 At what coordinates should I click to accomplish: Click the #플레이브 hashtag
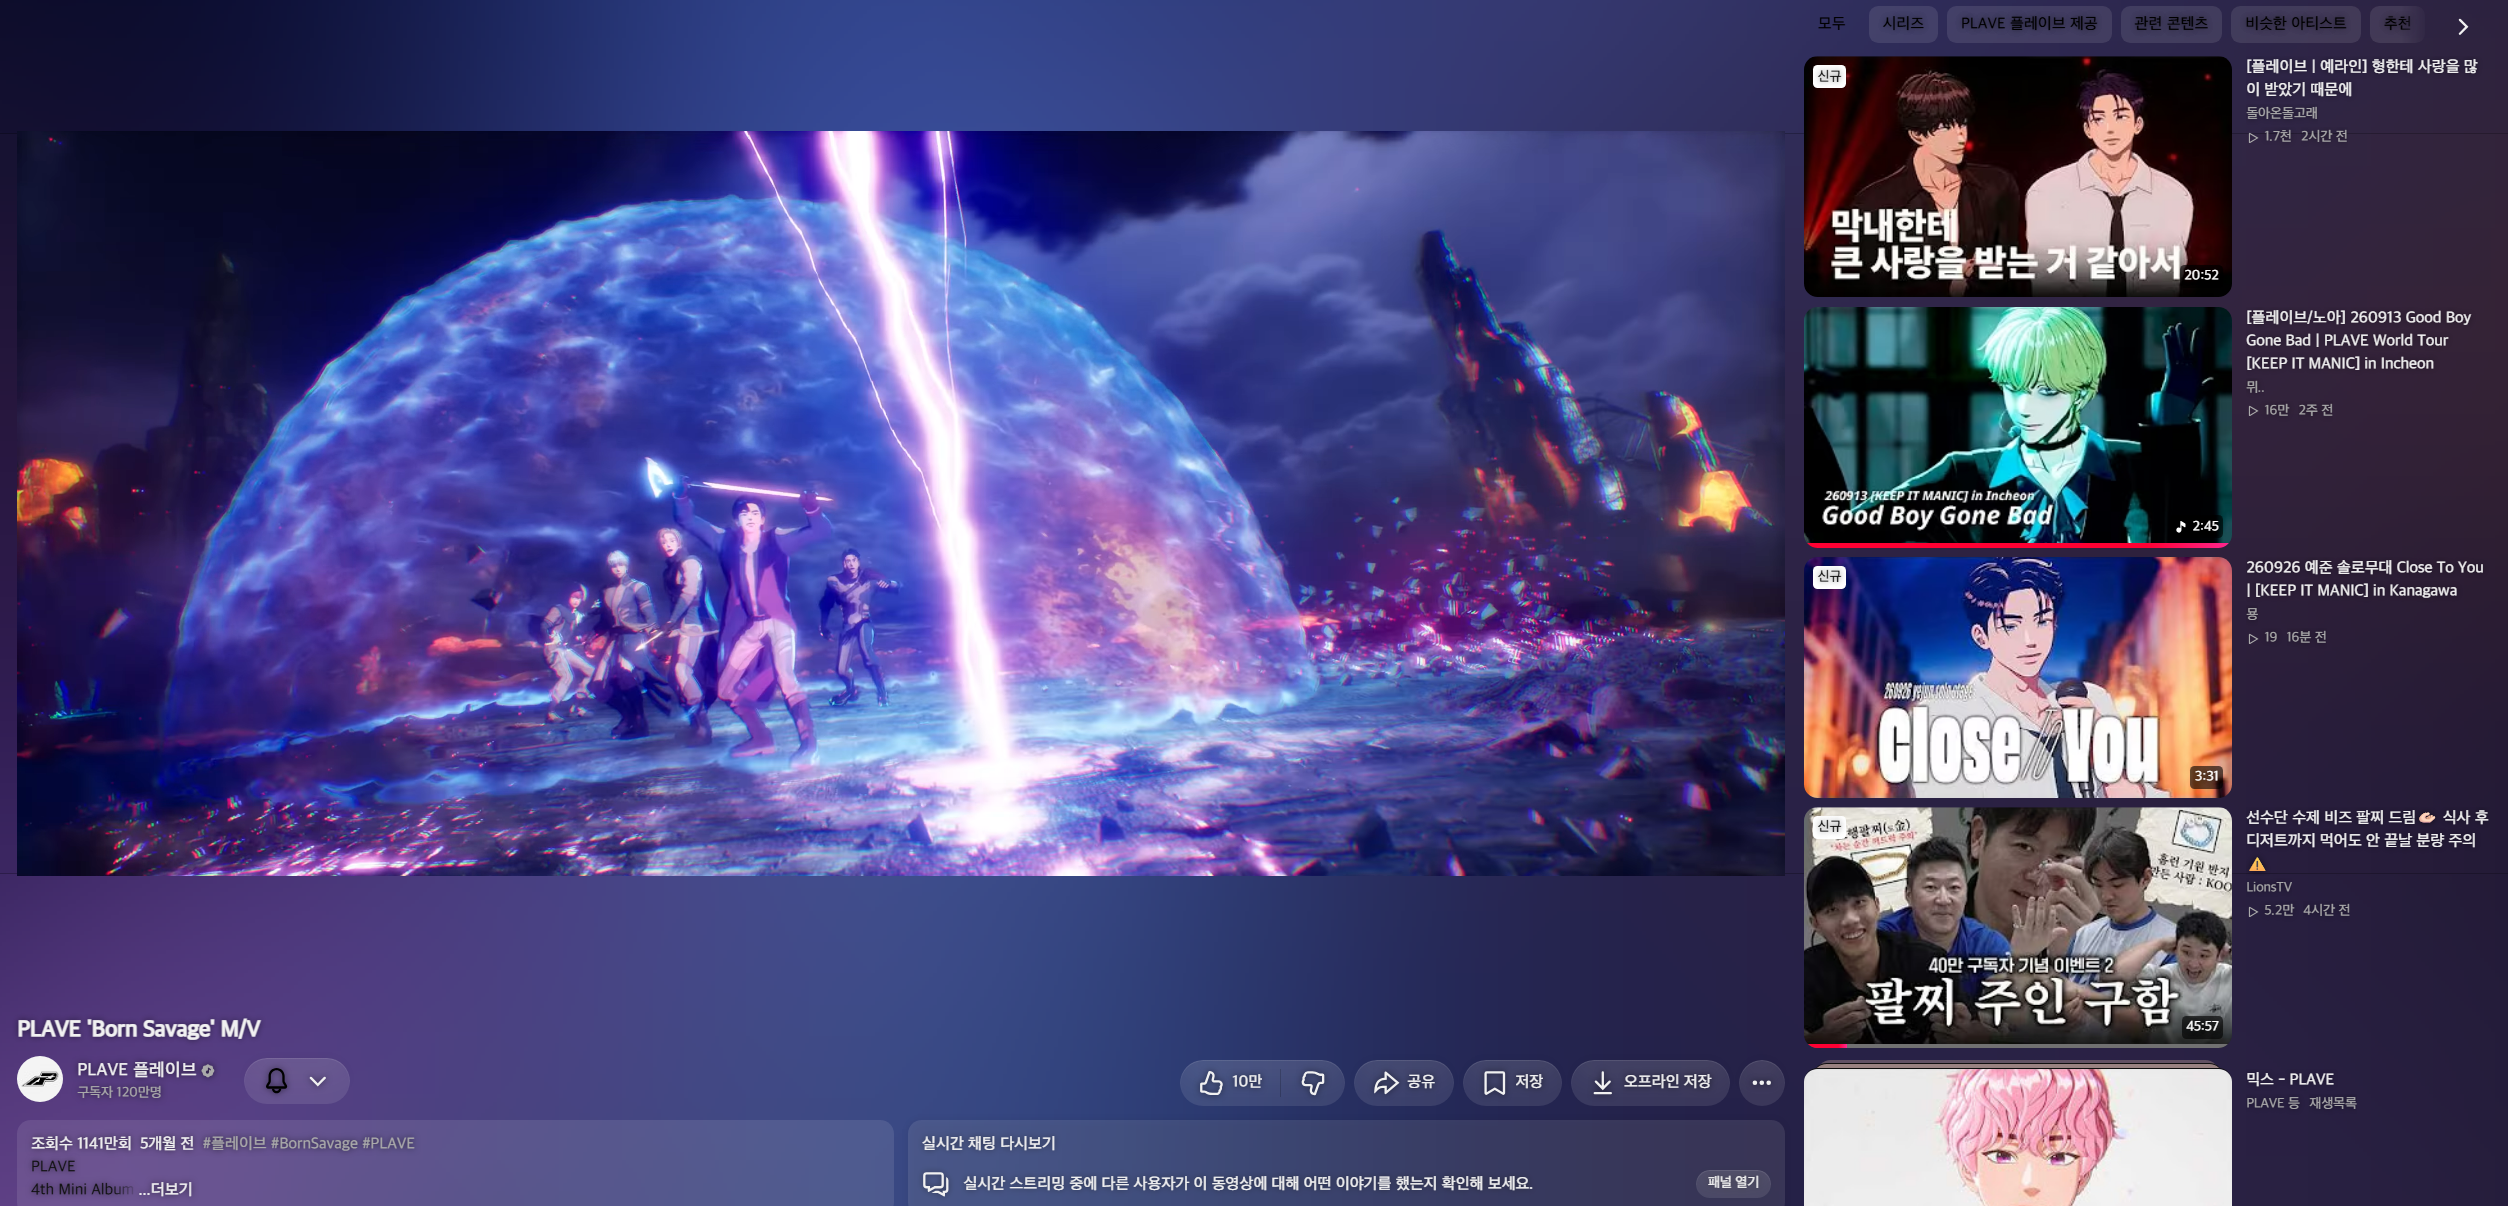pyautogui.click(x=234, y=1143)
